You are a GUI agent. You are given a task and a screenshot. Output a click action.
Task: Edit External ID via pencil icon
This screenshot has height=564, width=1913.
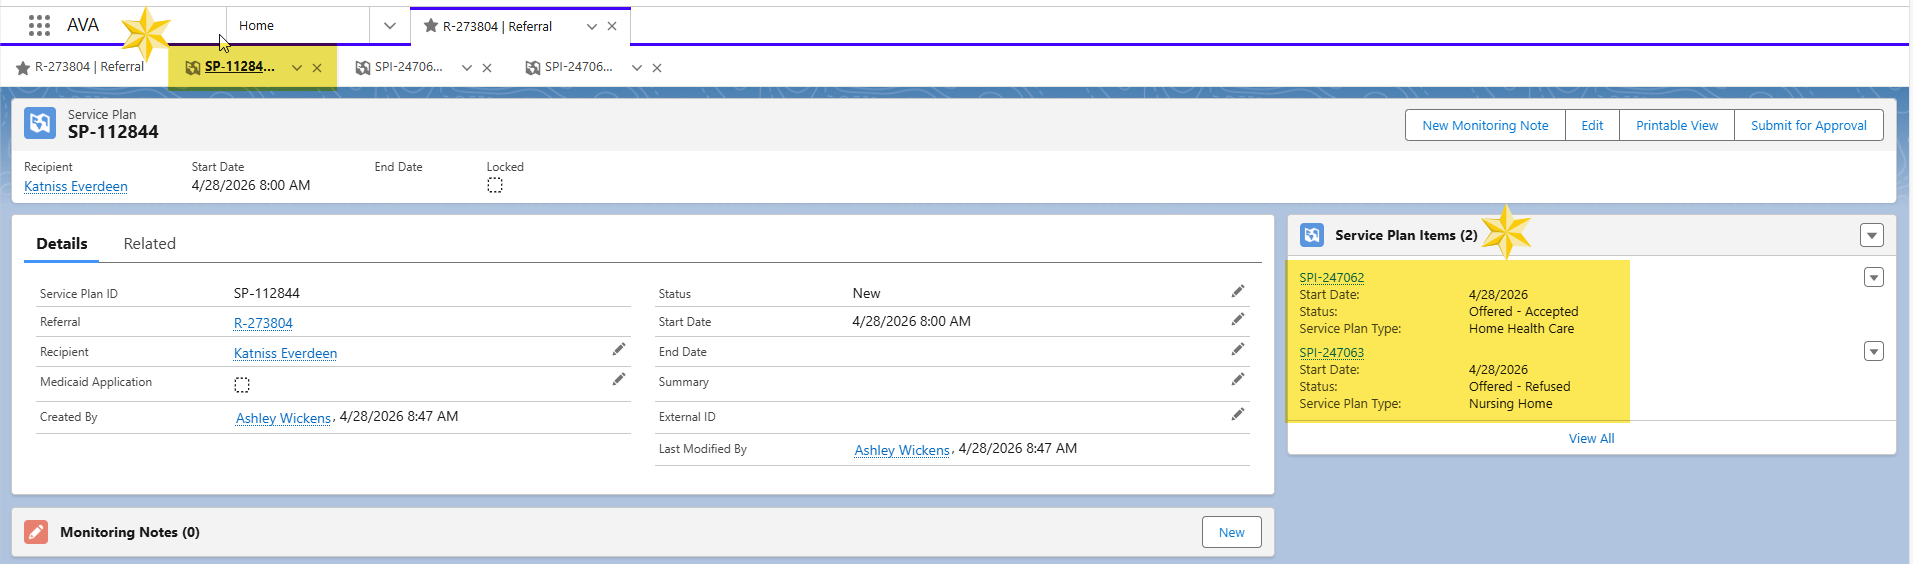1238,414
